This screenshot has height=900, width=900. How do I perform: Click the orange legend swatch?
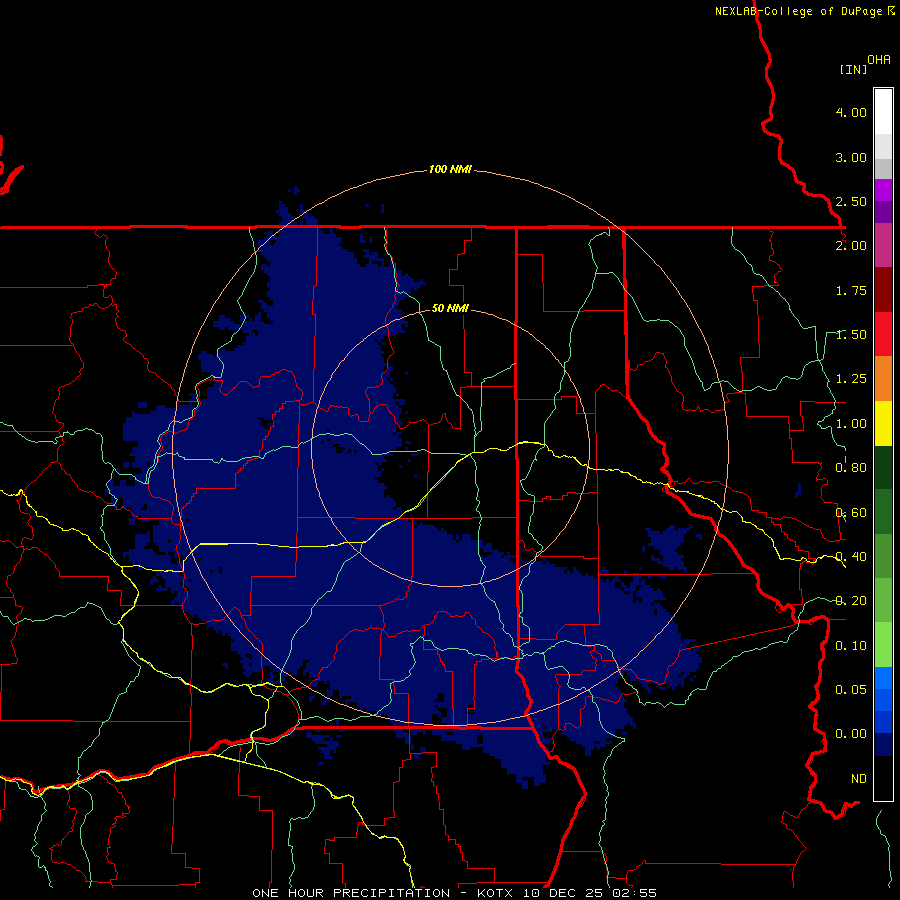click(x=883, y=379)
